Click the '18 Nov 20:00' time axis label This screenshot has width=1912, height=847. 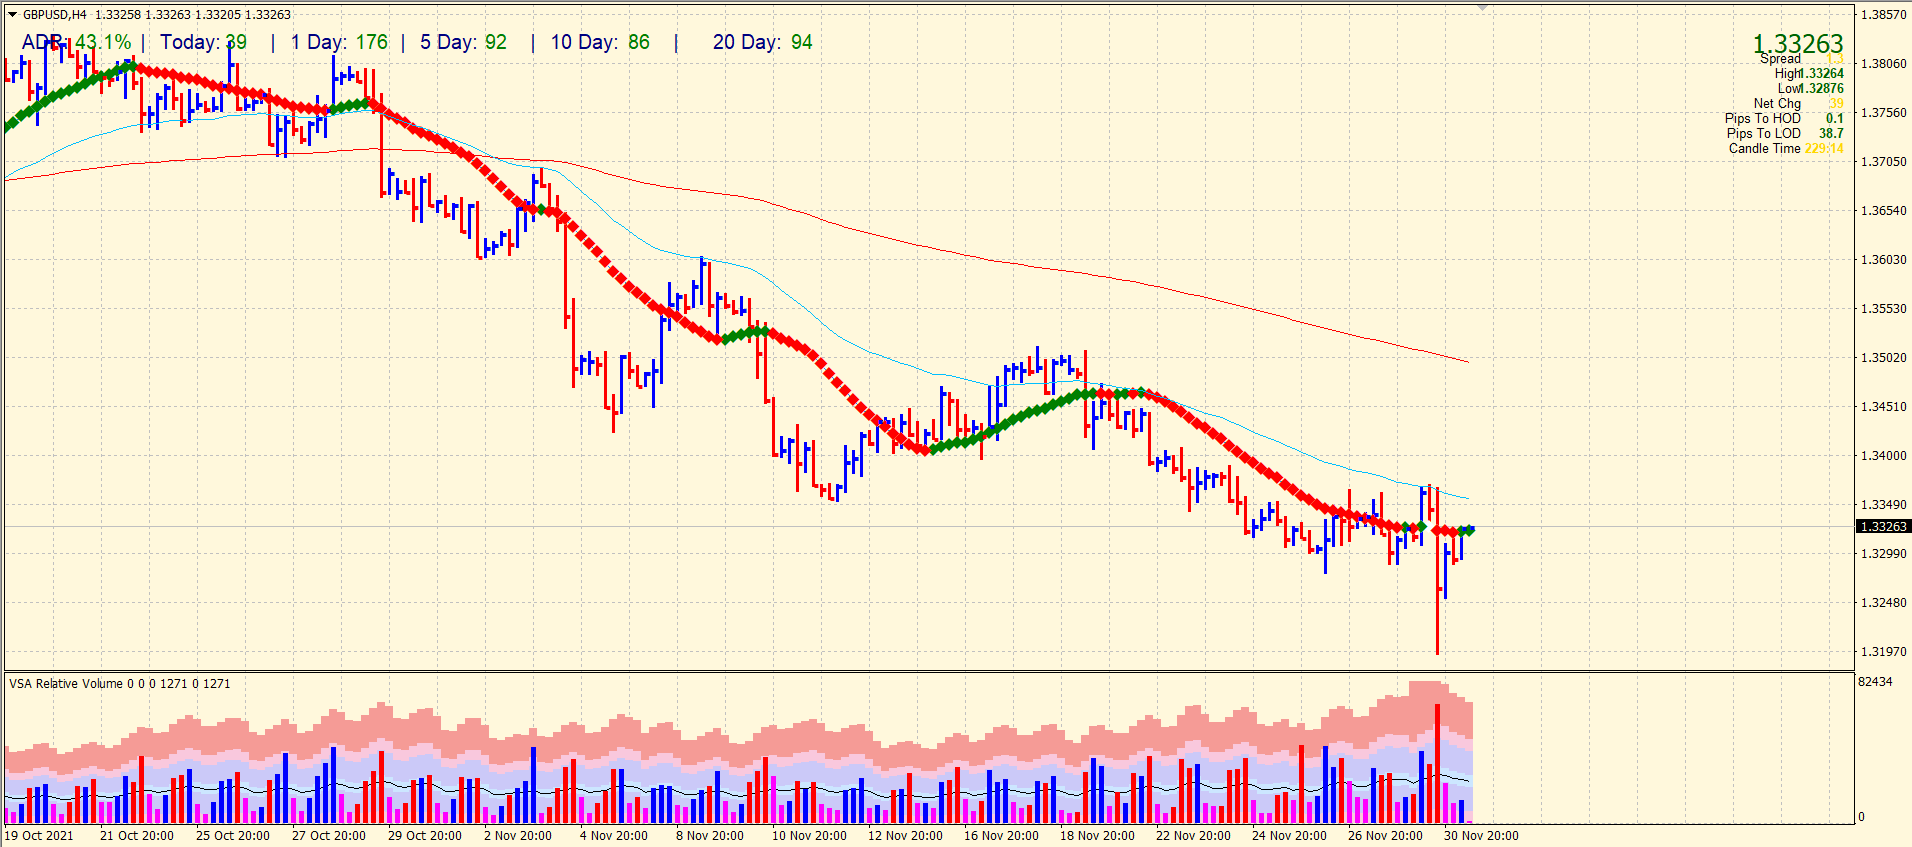(1097, 836)
